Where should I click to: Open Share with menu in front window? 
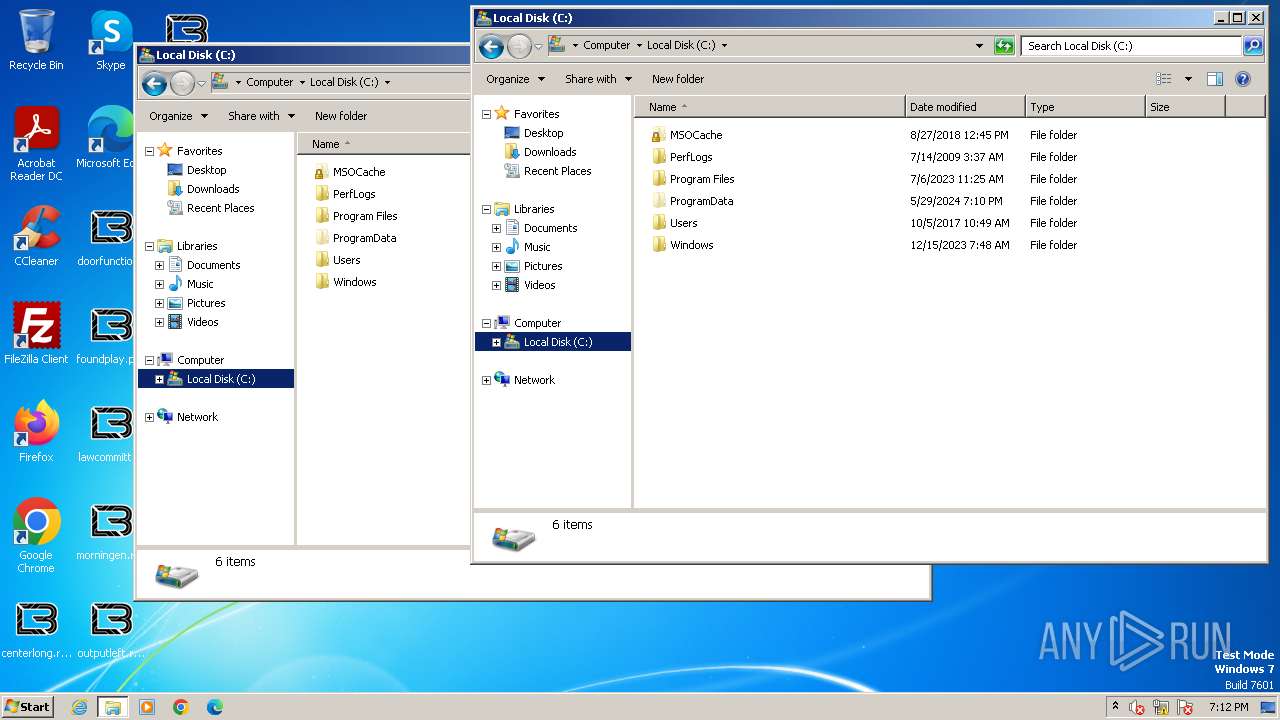pos(598,79)
